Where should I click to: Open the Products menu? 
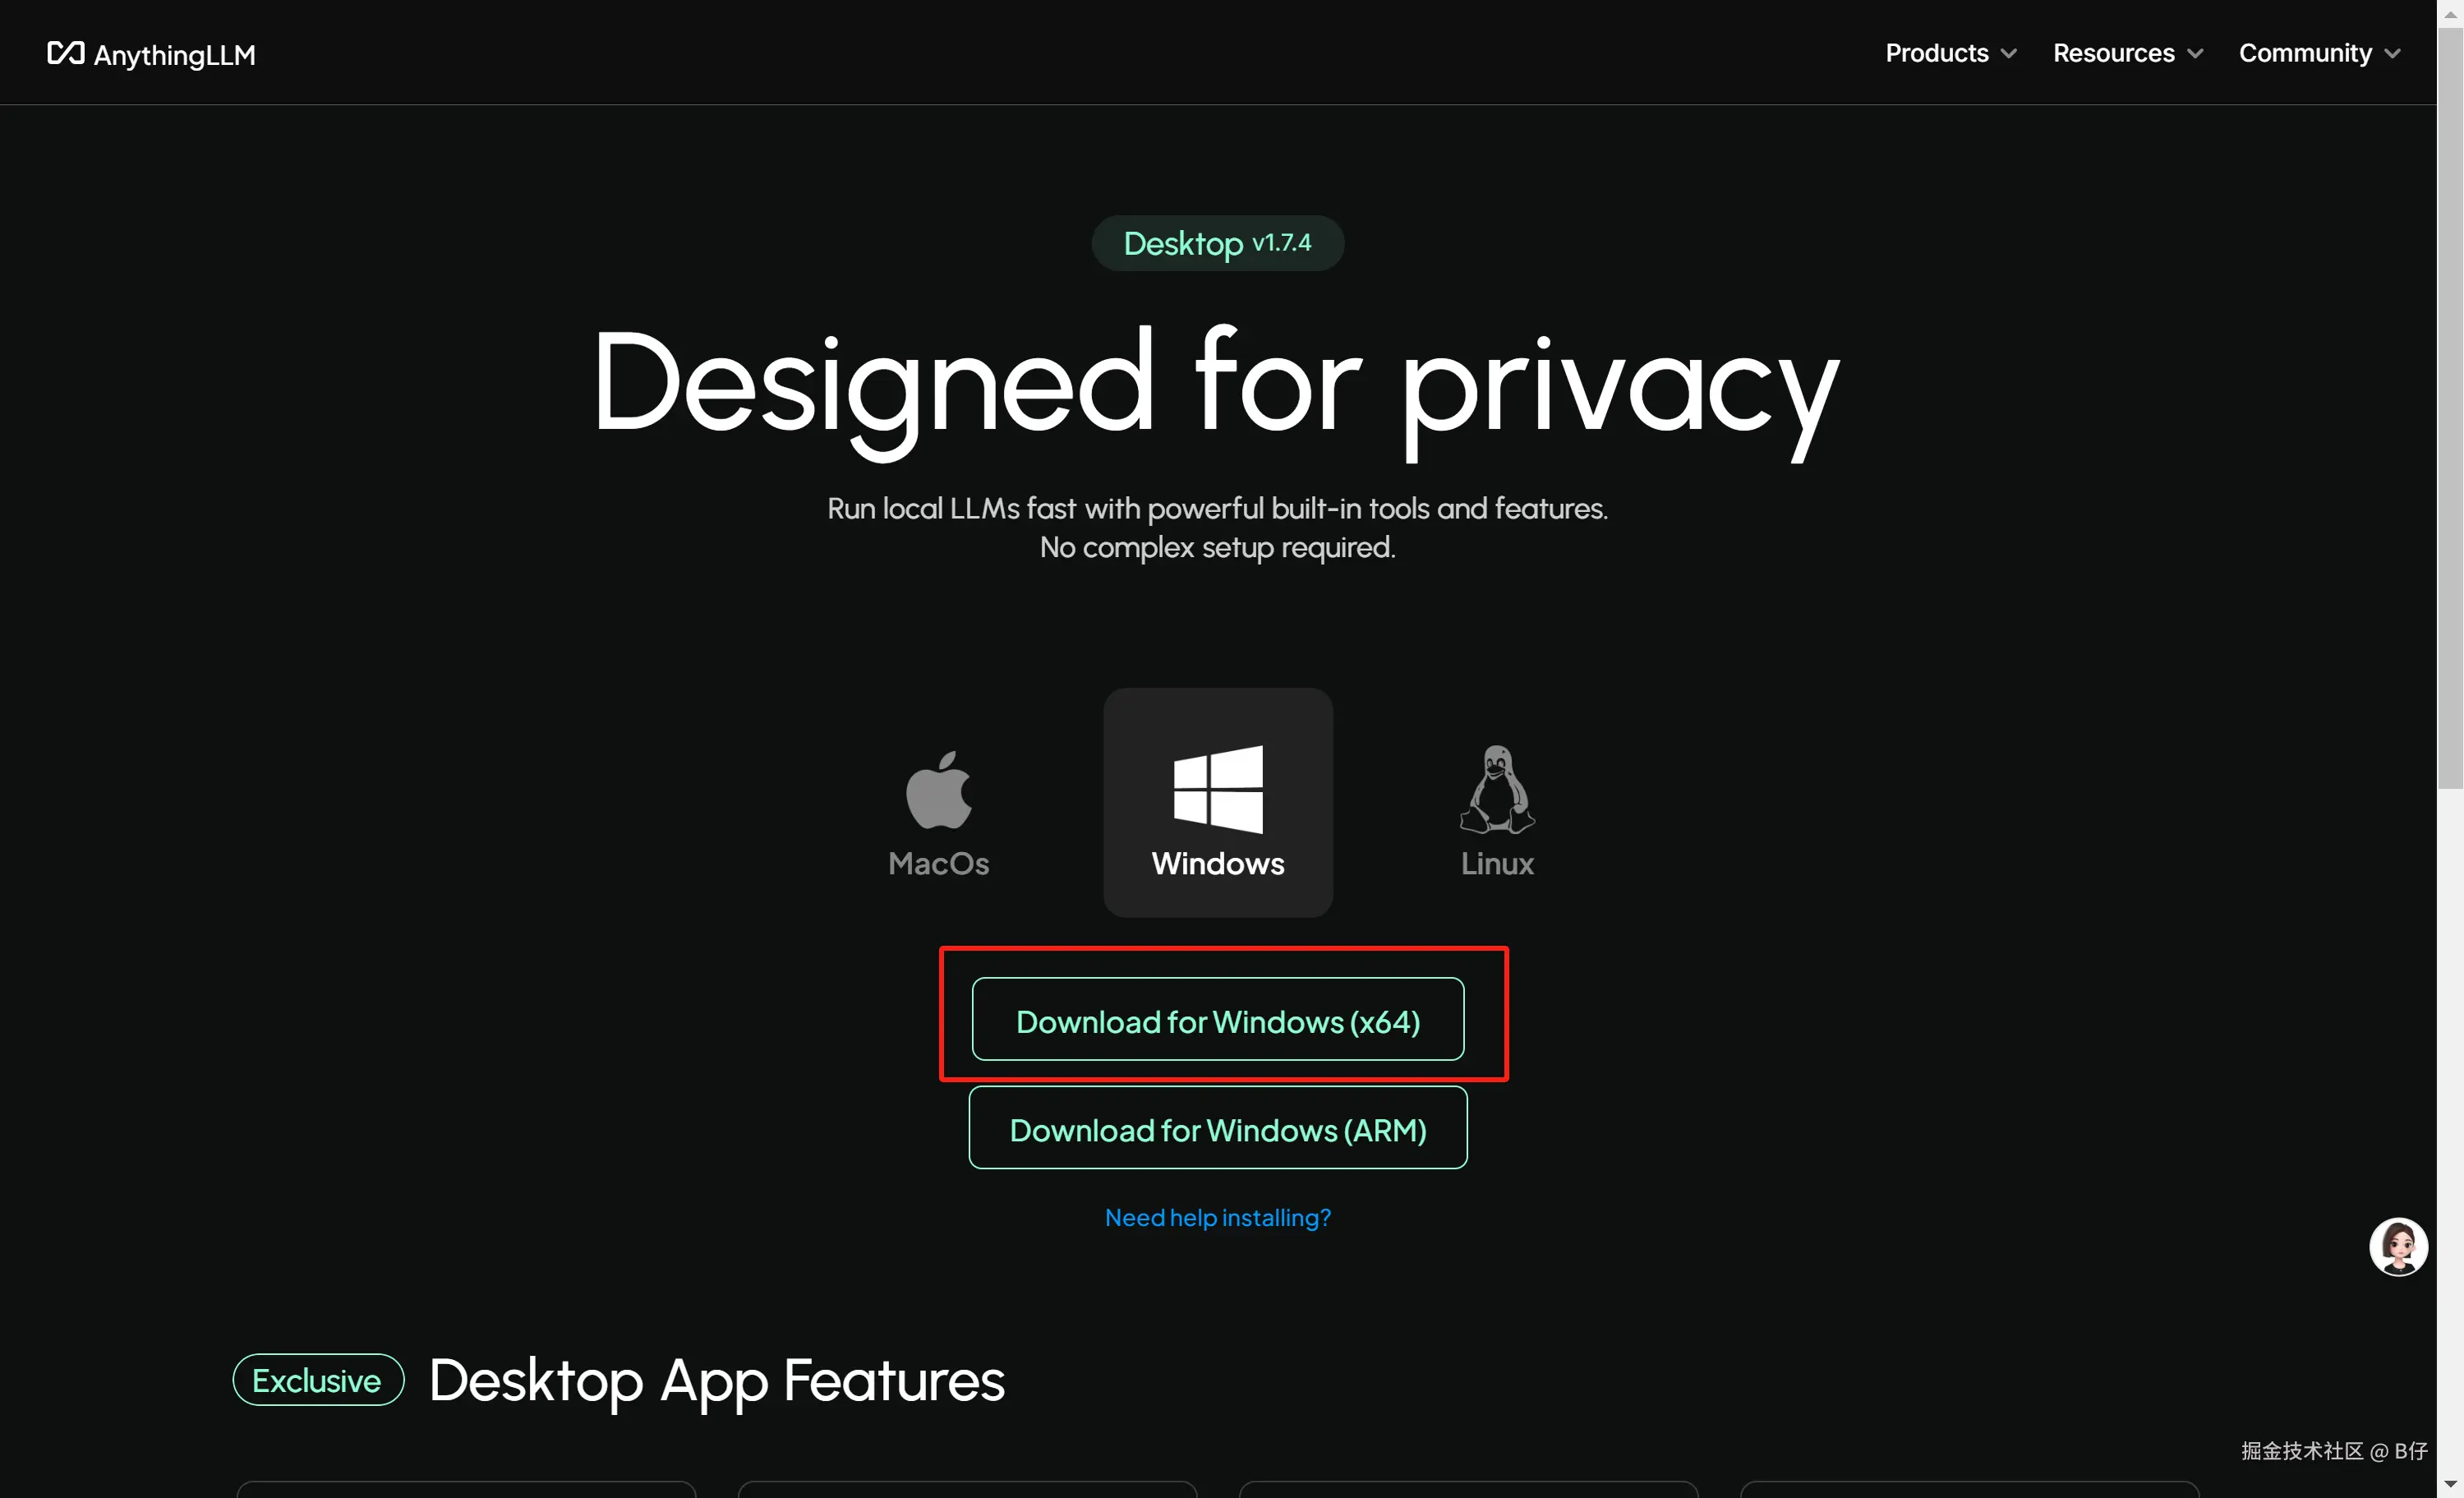click(1936, 53)
